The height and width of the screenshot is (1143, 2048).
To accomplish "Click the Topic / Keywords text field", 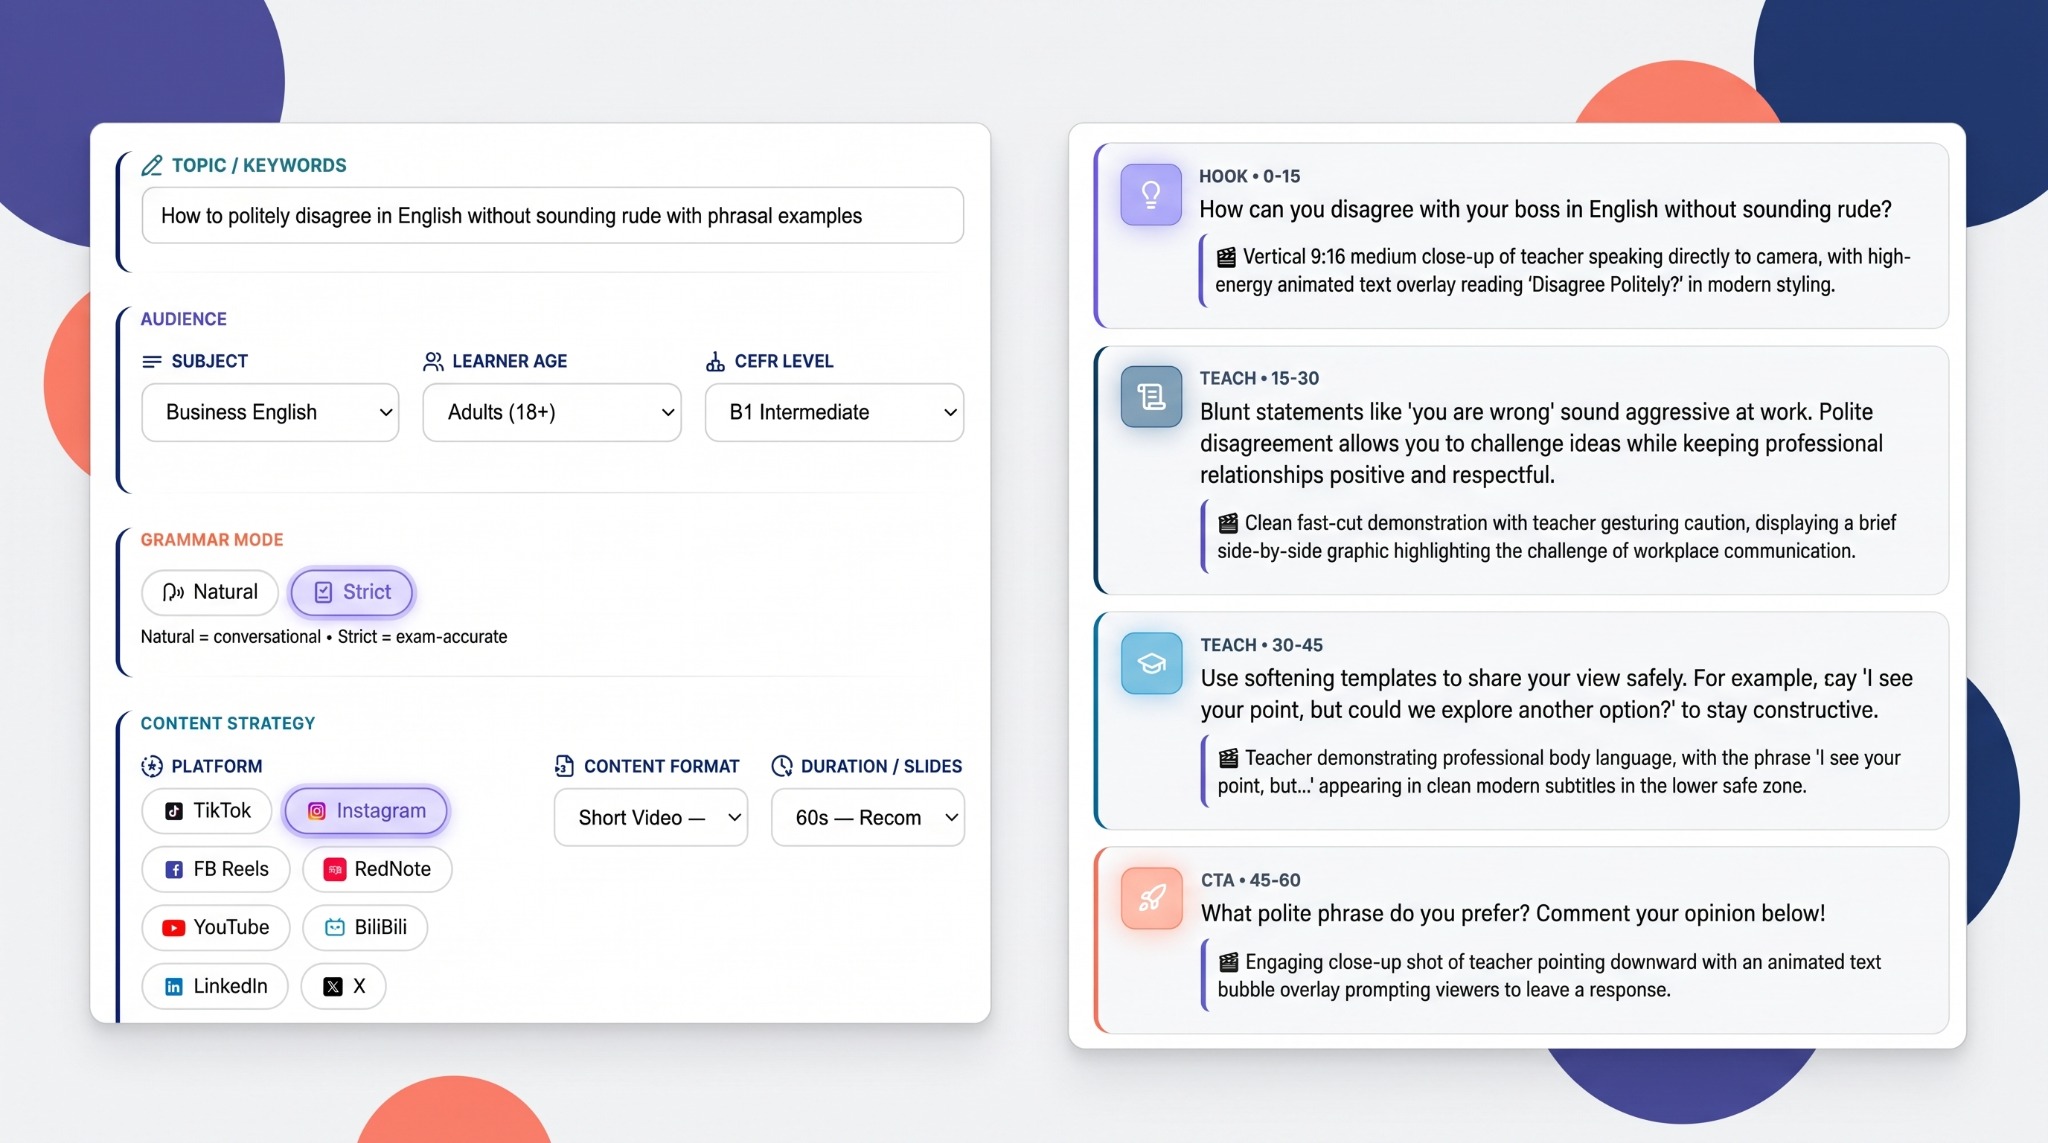I will pyautogui.click(x=552, y=215).
